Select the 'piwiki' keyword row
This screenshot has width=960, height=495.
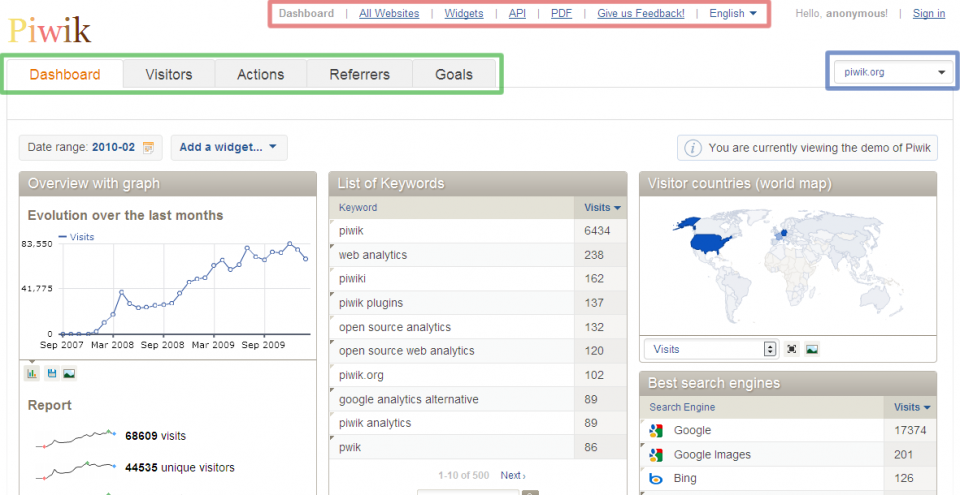[478, 279]
